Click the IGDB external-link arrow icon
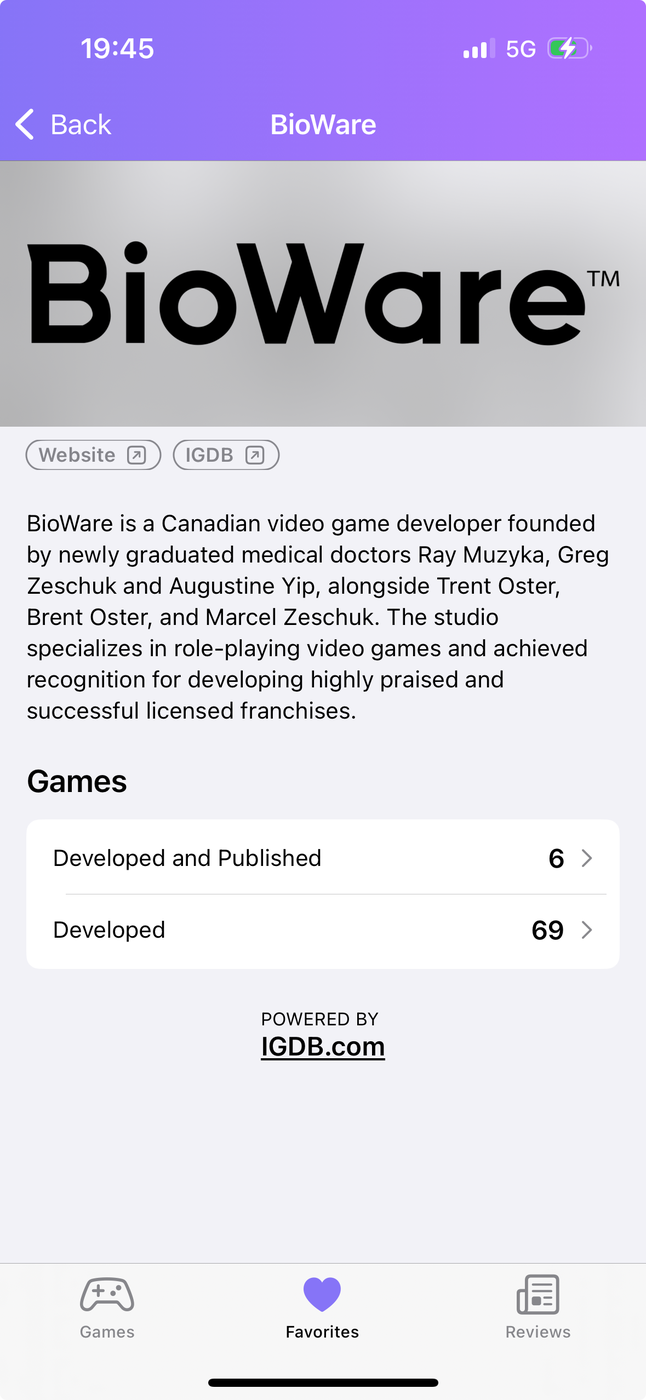Viewport: 646px width, 1400px height. click(x=255, y=455)
